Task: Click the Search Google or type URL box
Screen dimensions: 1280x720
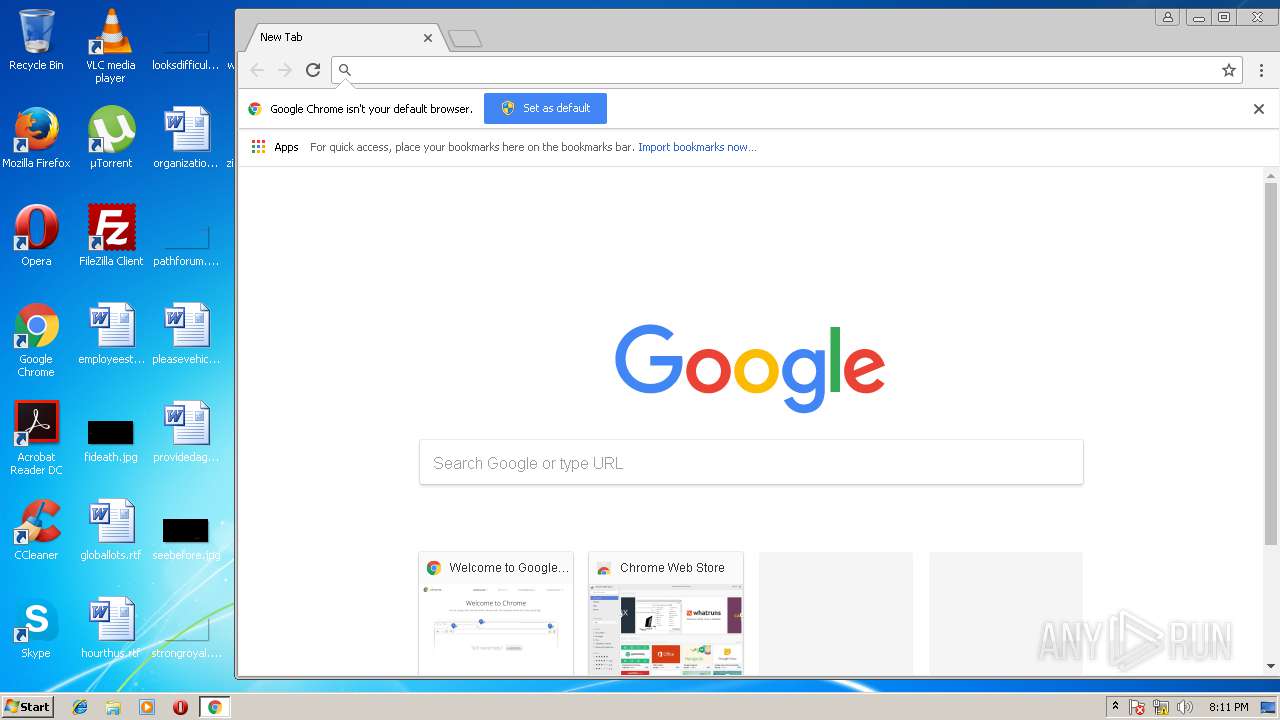Action: [x=751, y=463]
